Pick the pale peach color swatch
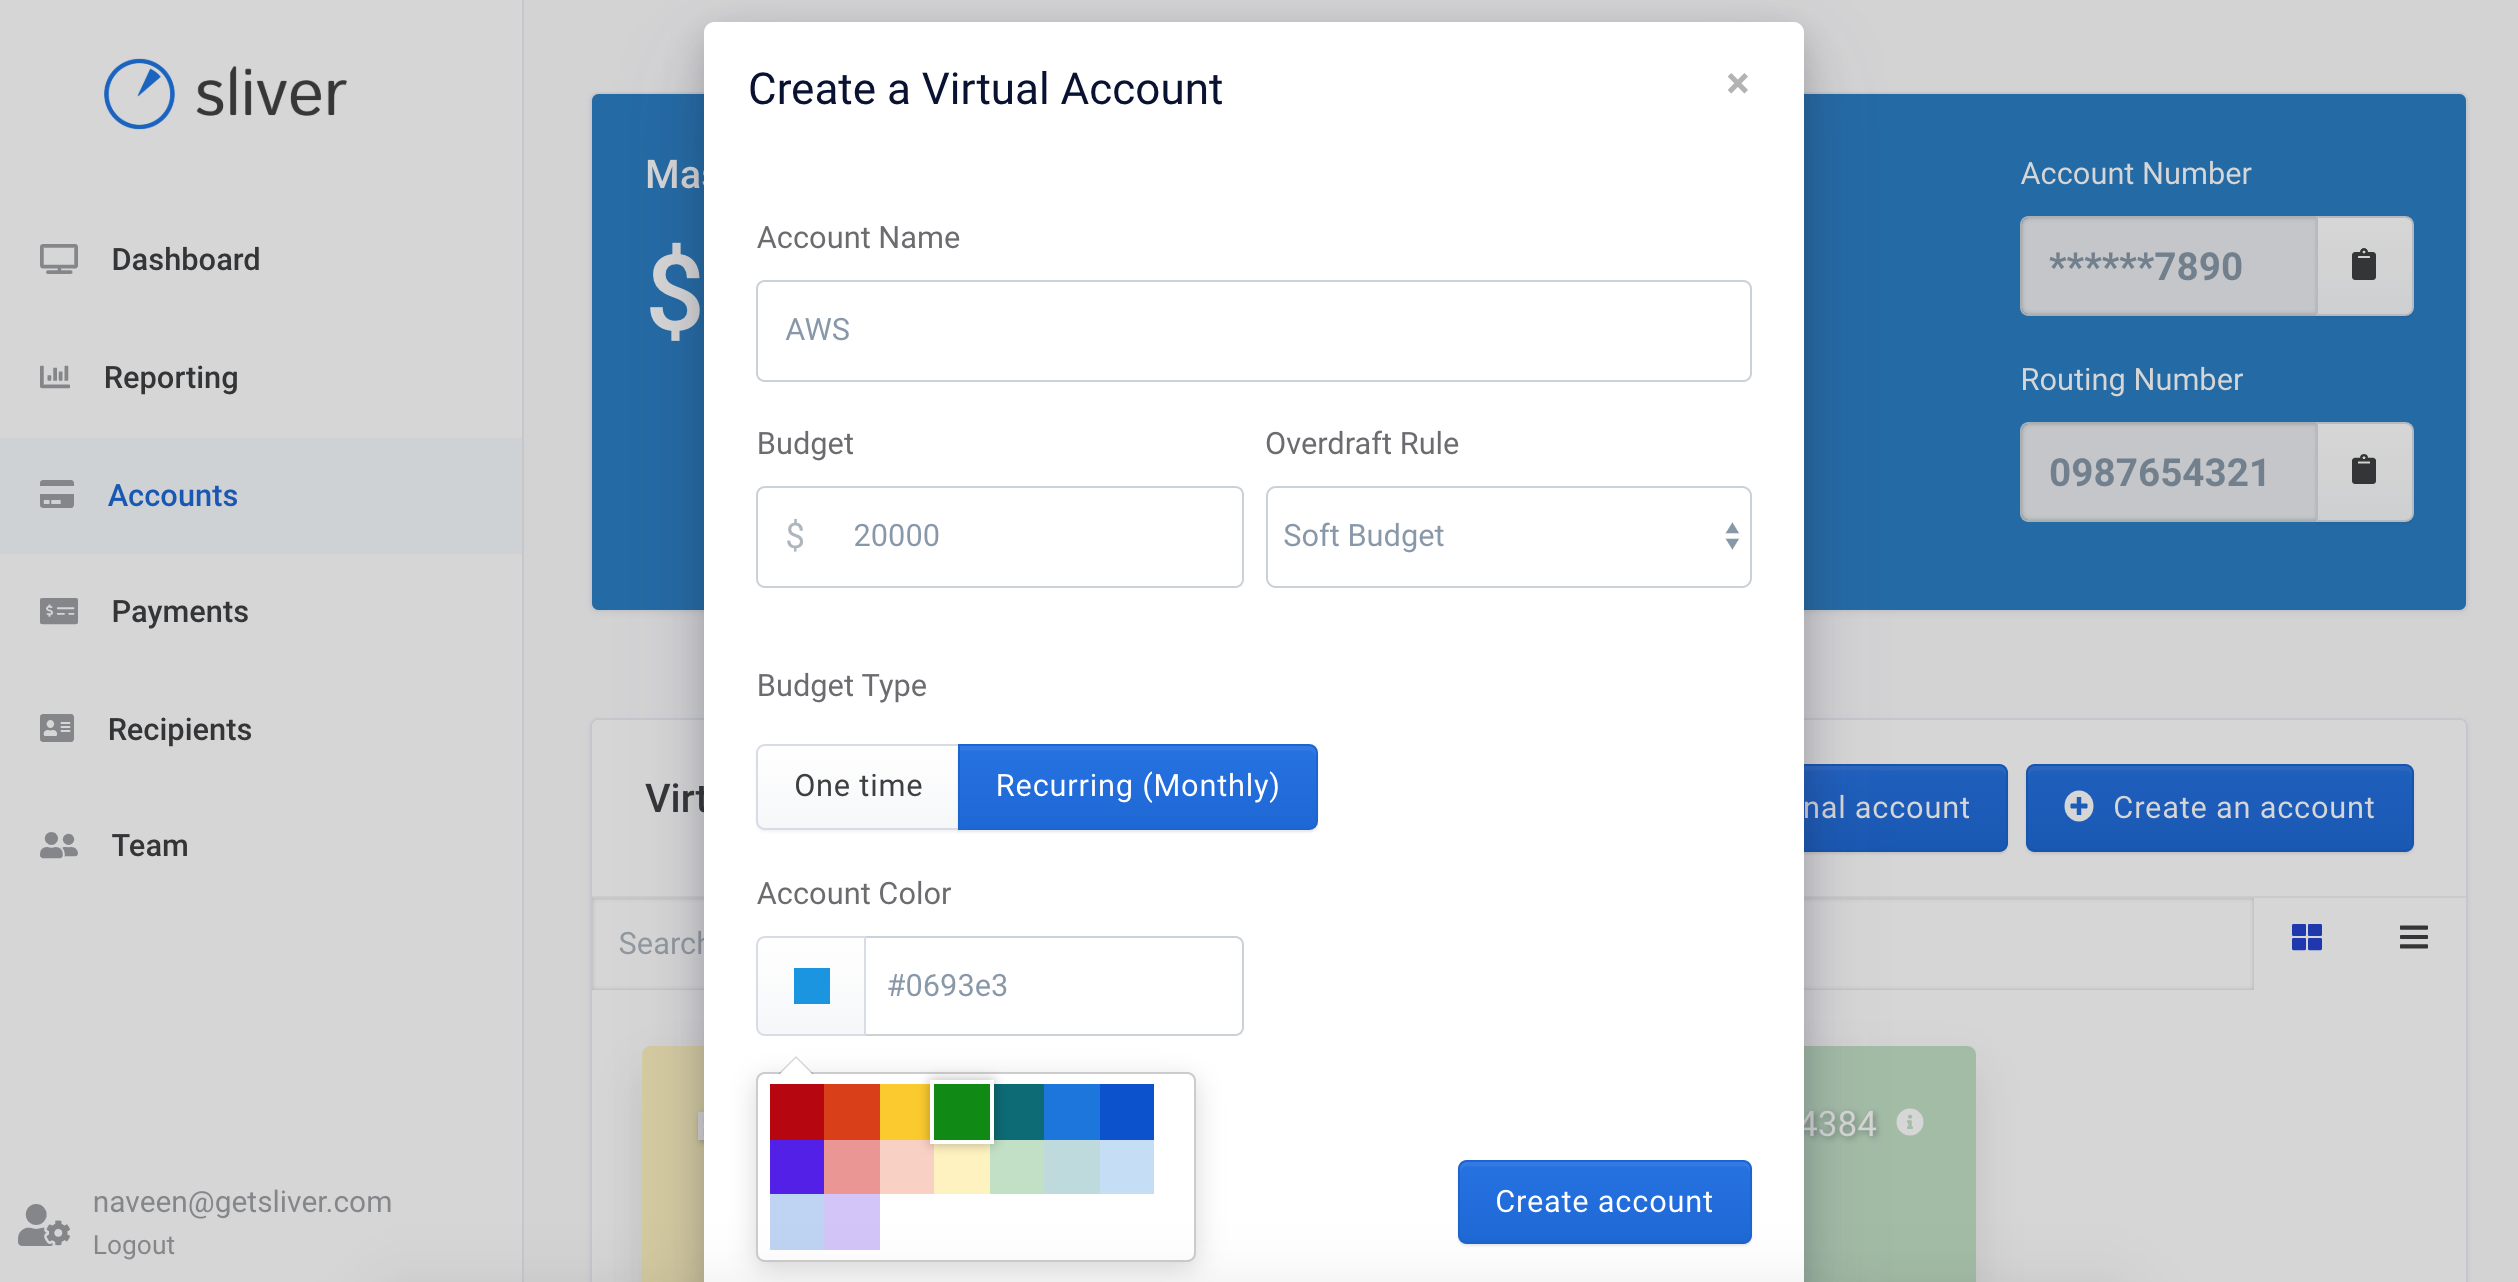 pos(907,1167)
